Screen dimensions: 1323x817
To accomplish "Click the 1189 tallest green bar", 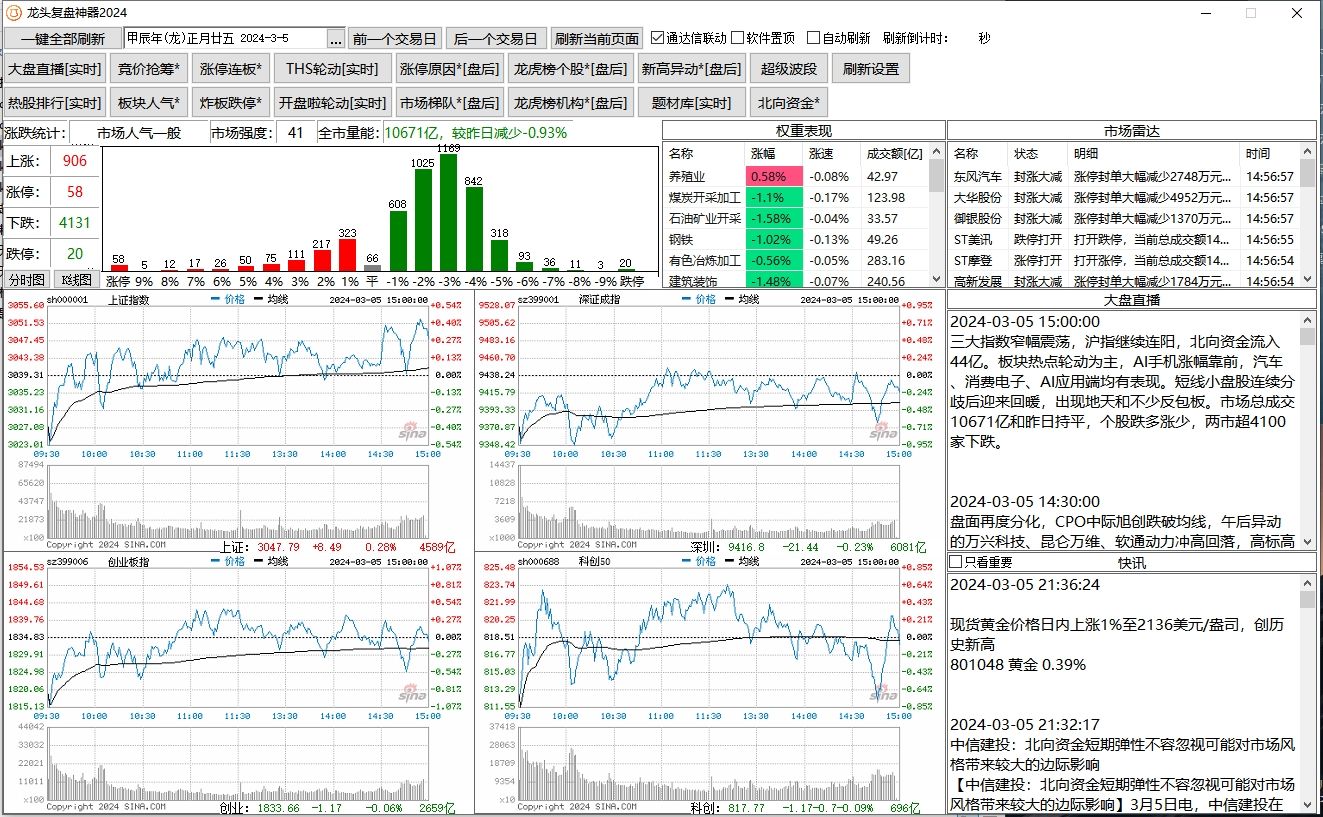I will [448, 212].
